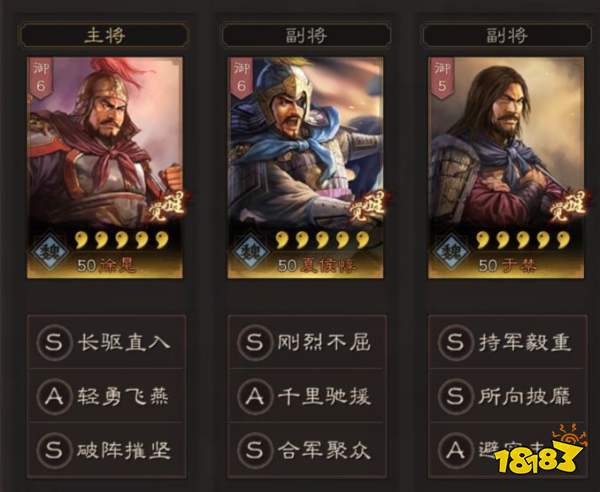View the 破阵摧坚 skill entry

pos(106,450)
